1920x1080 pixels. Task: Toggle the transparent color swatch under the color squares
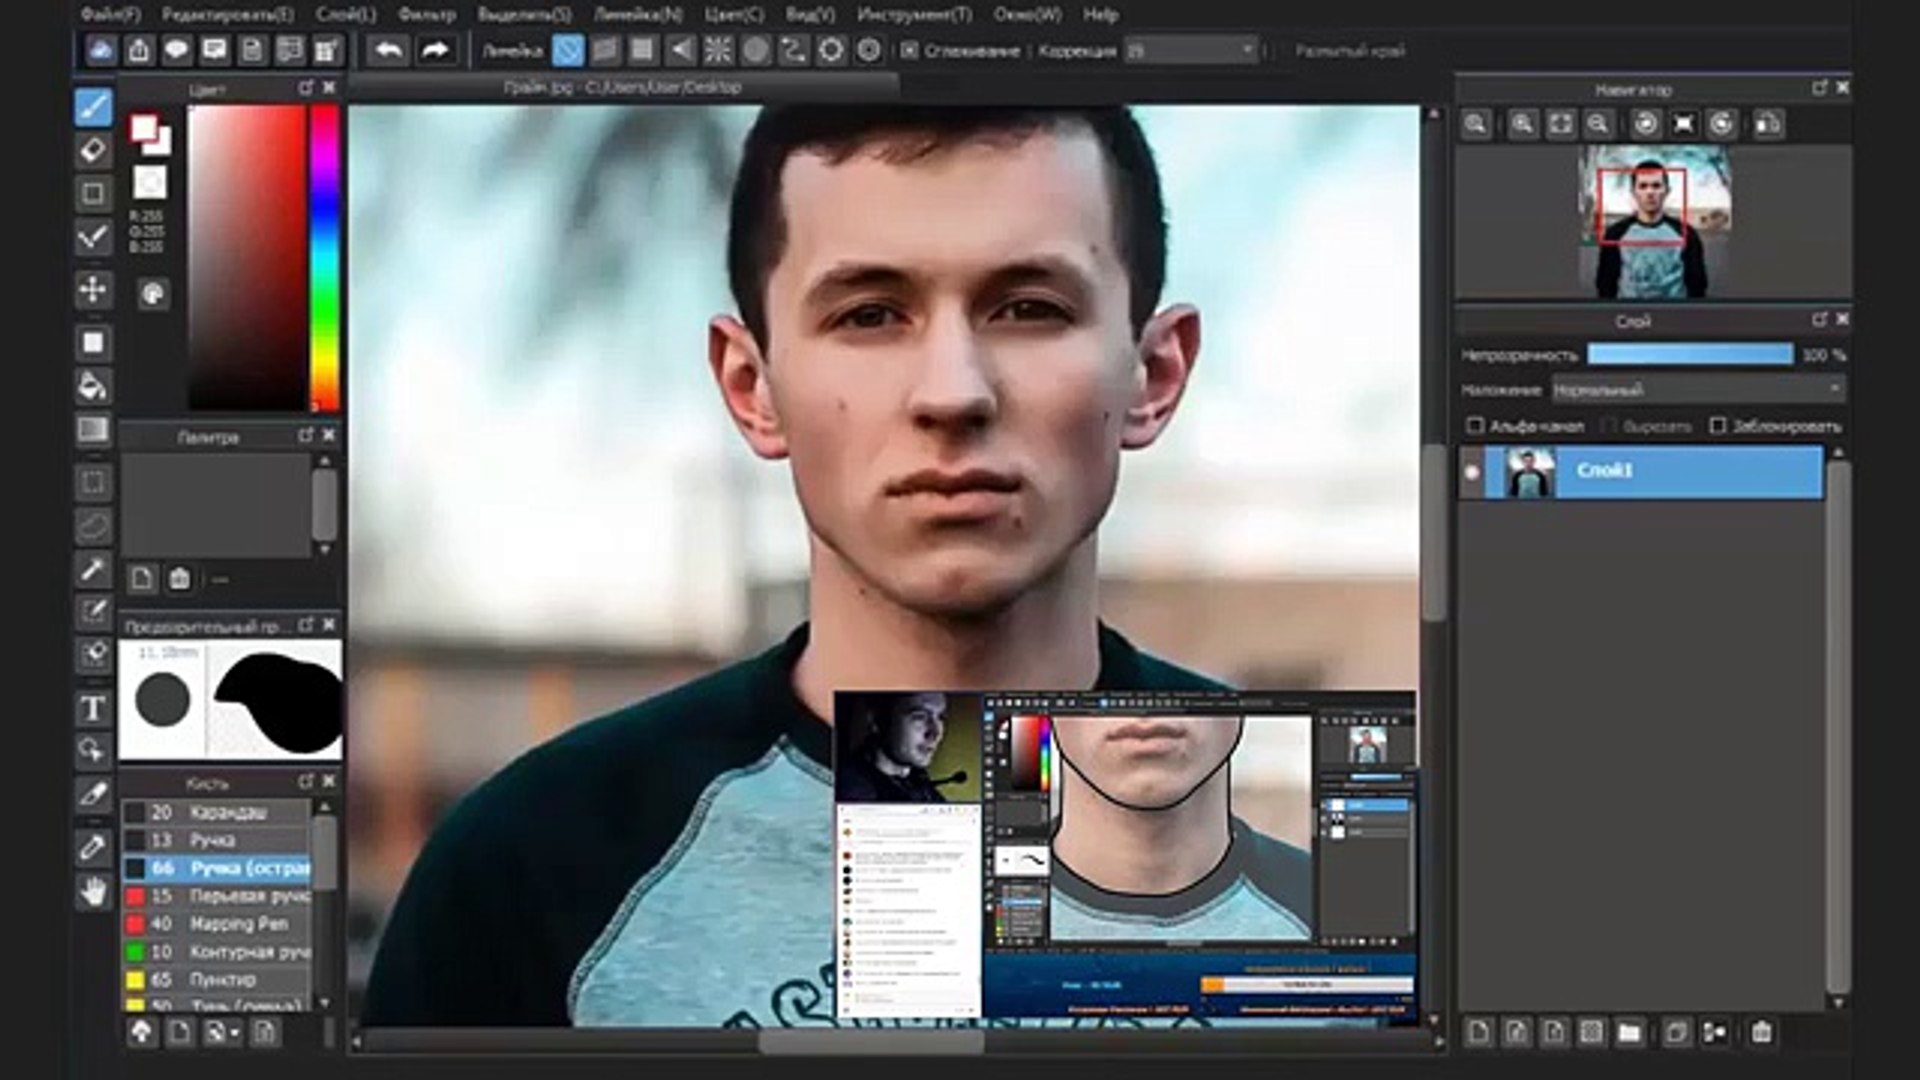coord(150,183)
